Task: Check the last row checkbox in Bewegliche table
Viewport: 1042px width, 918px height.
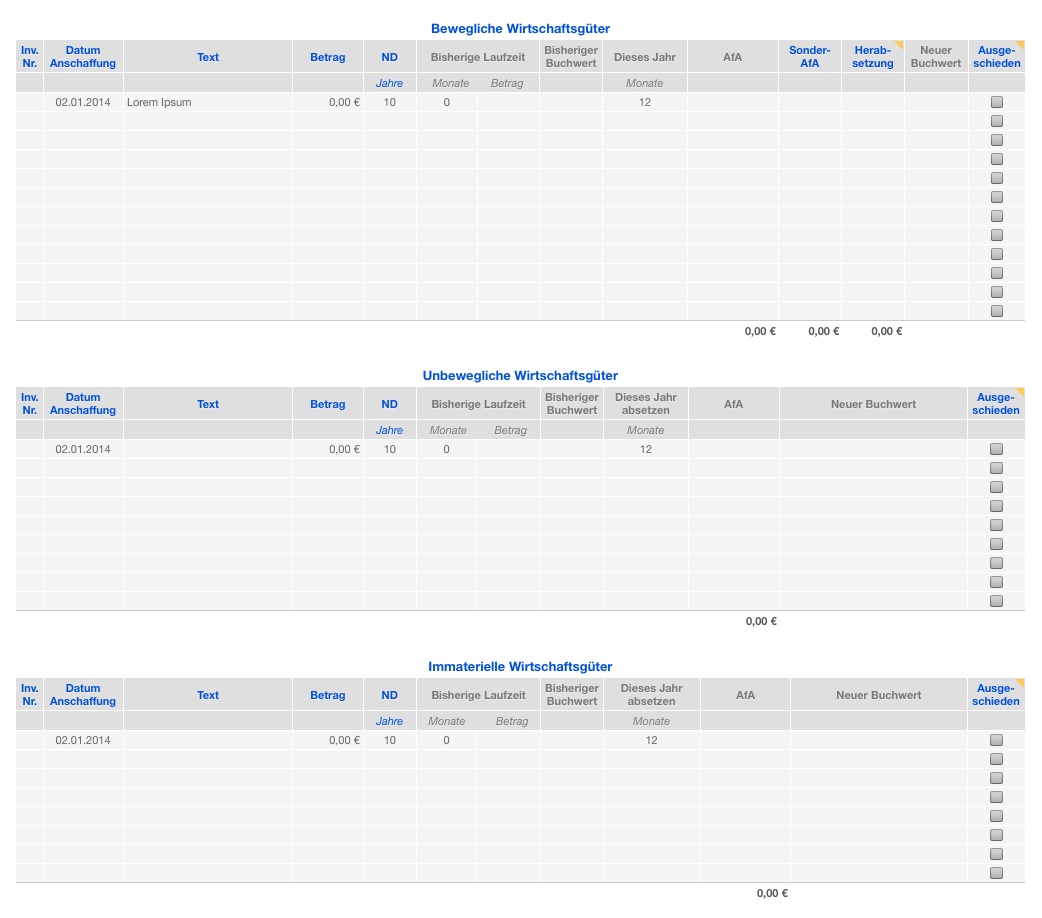Action: click(996, 311)
